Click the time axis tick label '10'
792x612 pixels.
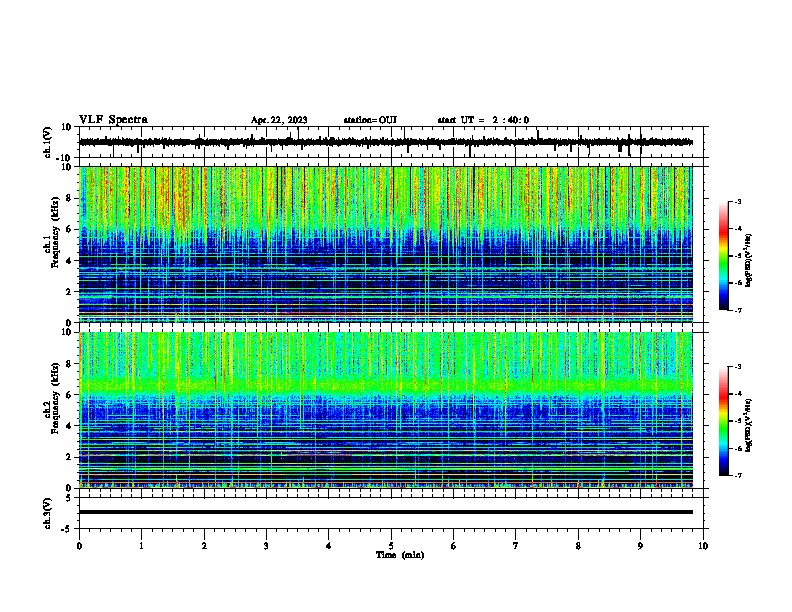pos(703,546)
